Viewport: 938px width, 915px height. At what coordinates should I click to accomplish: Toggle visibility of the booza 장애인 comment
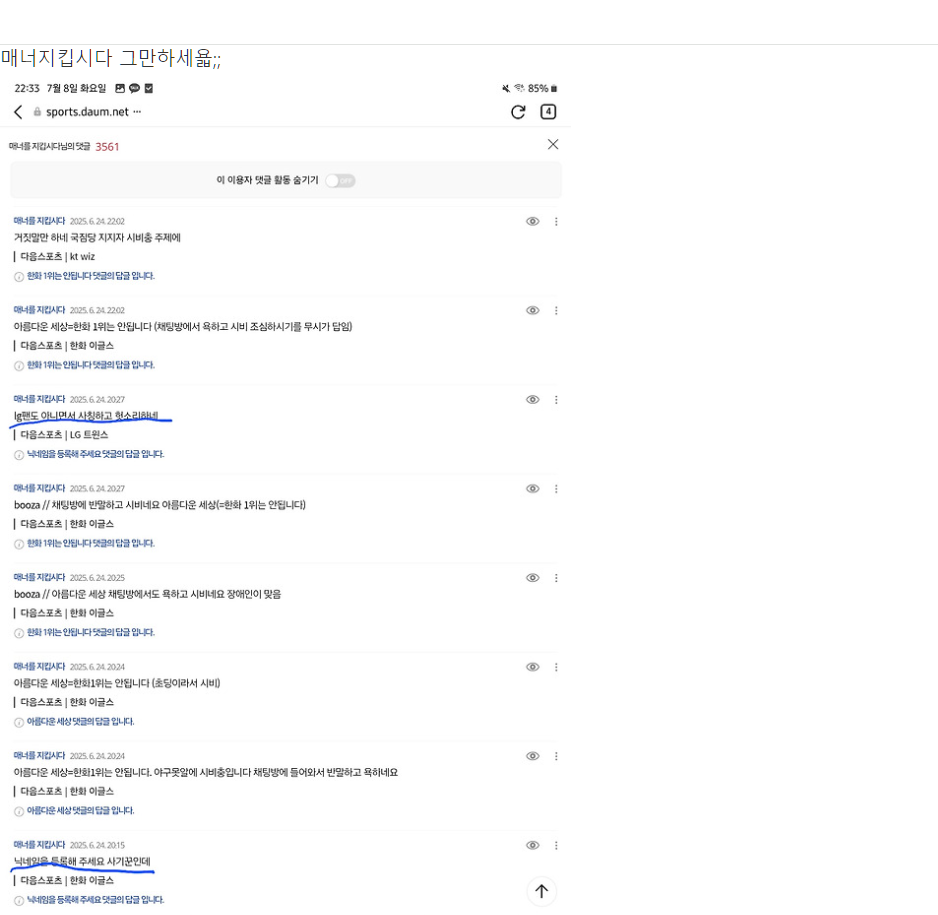click(x=532, y=577)
